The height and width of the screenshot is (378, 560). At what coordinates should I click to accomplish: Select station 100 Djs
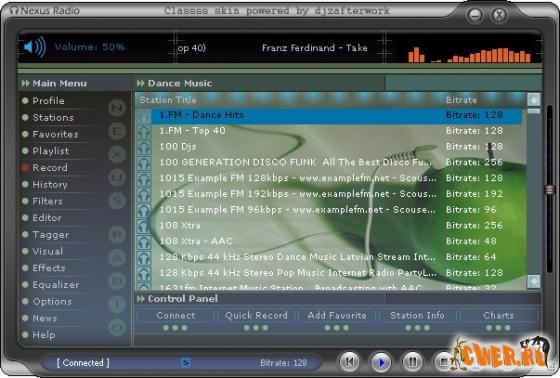point(329,147)
